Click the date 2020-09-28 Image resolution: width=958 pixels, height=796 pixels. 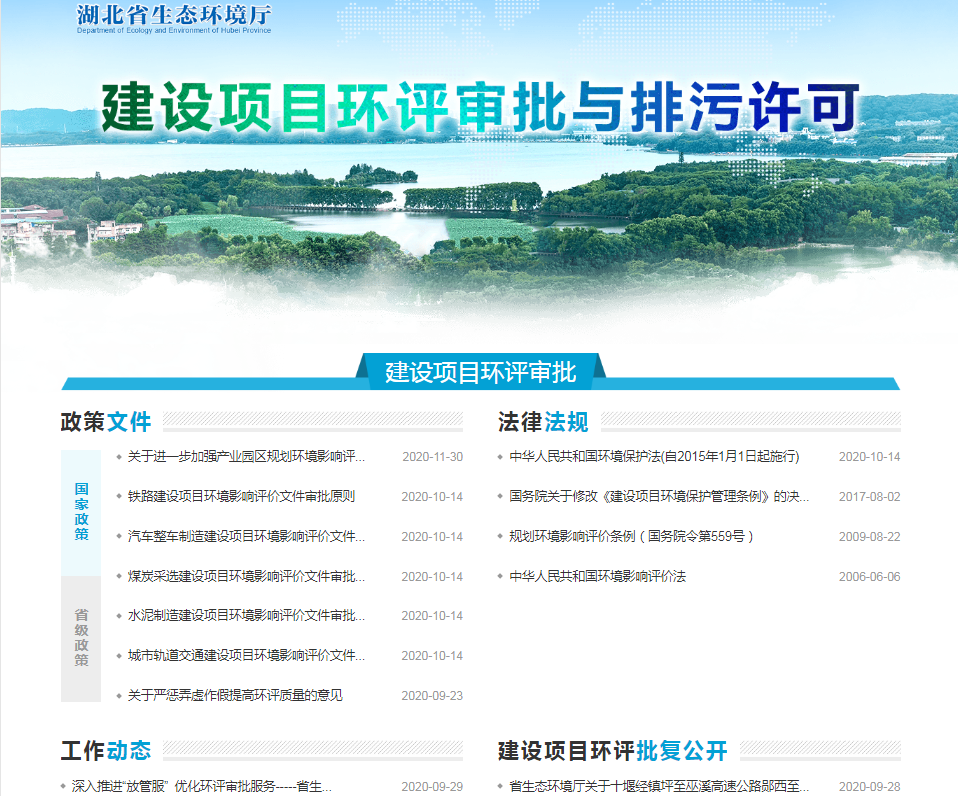(869, 787)
